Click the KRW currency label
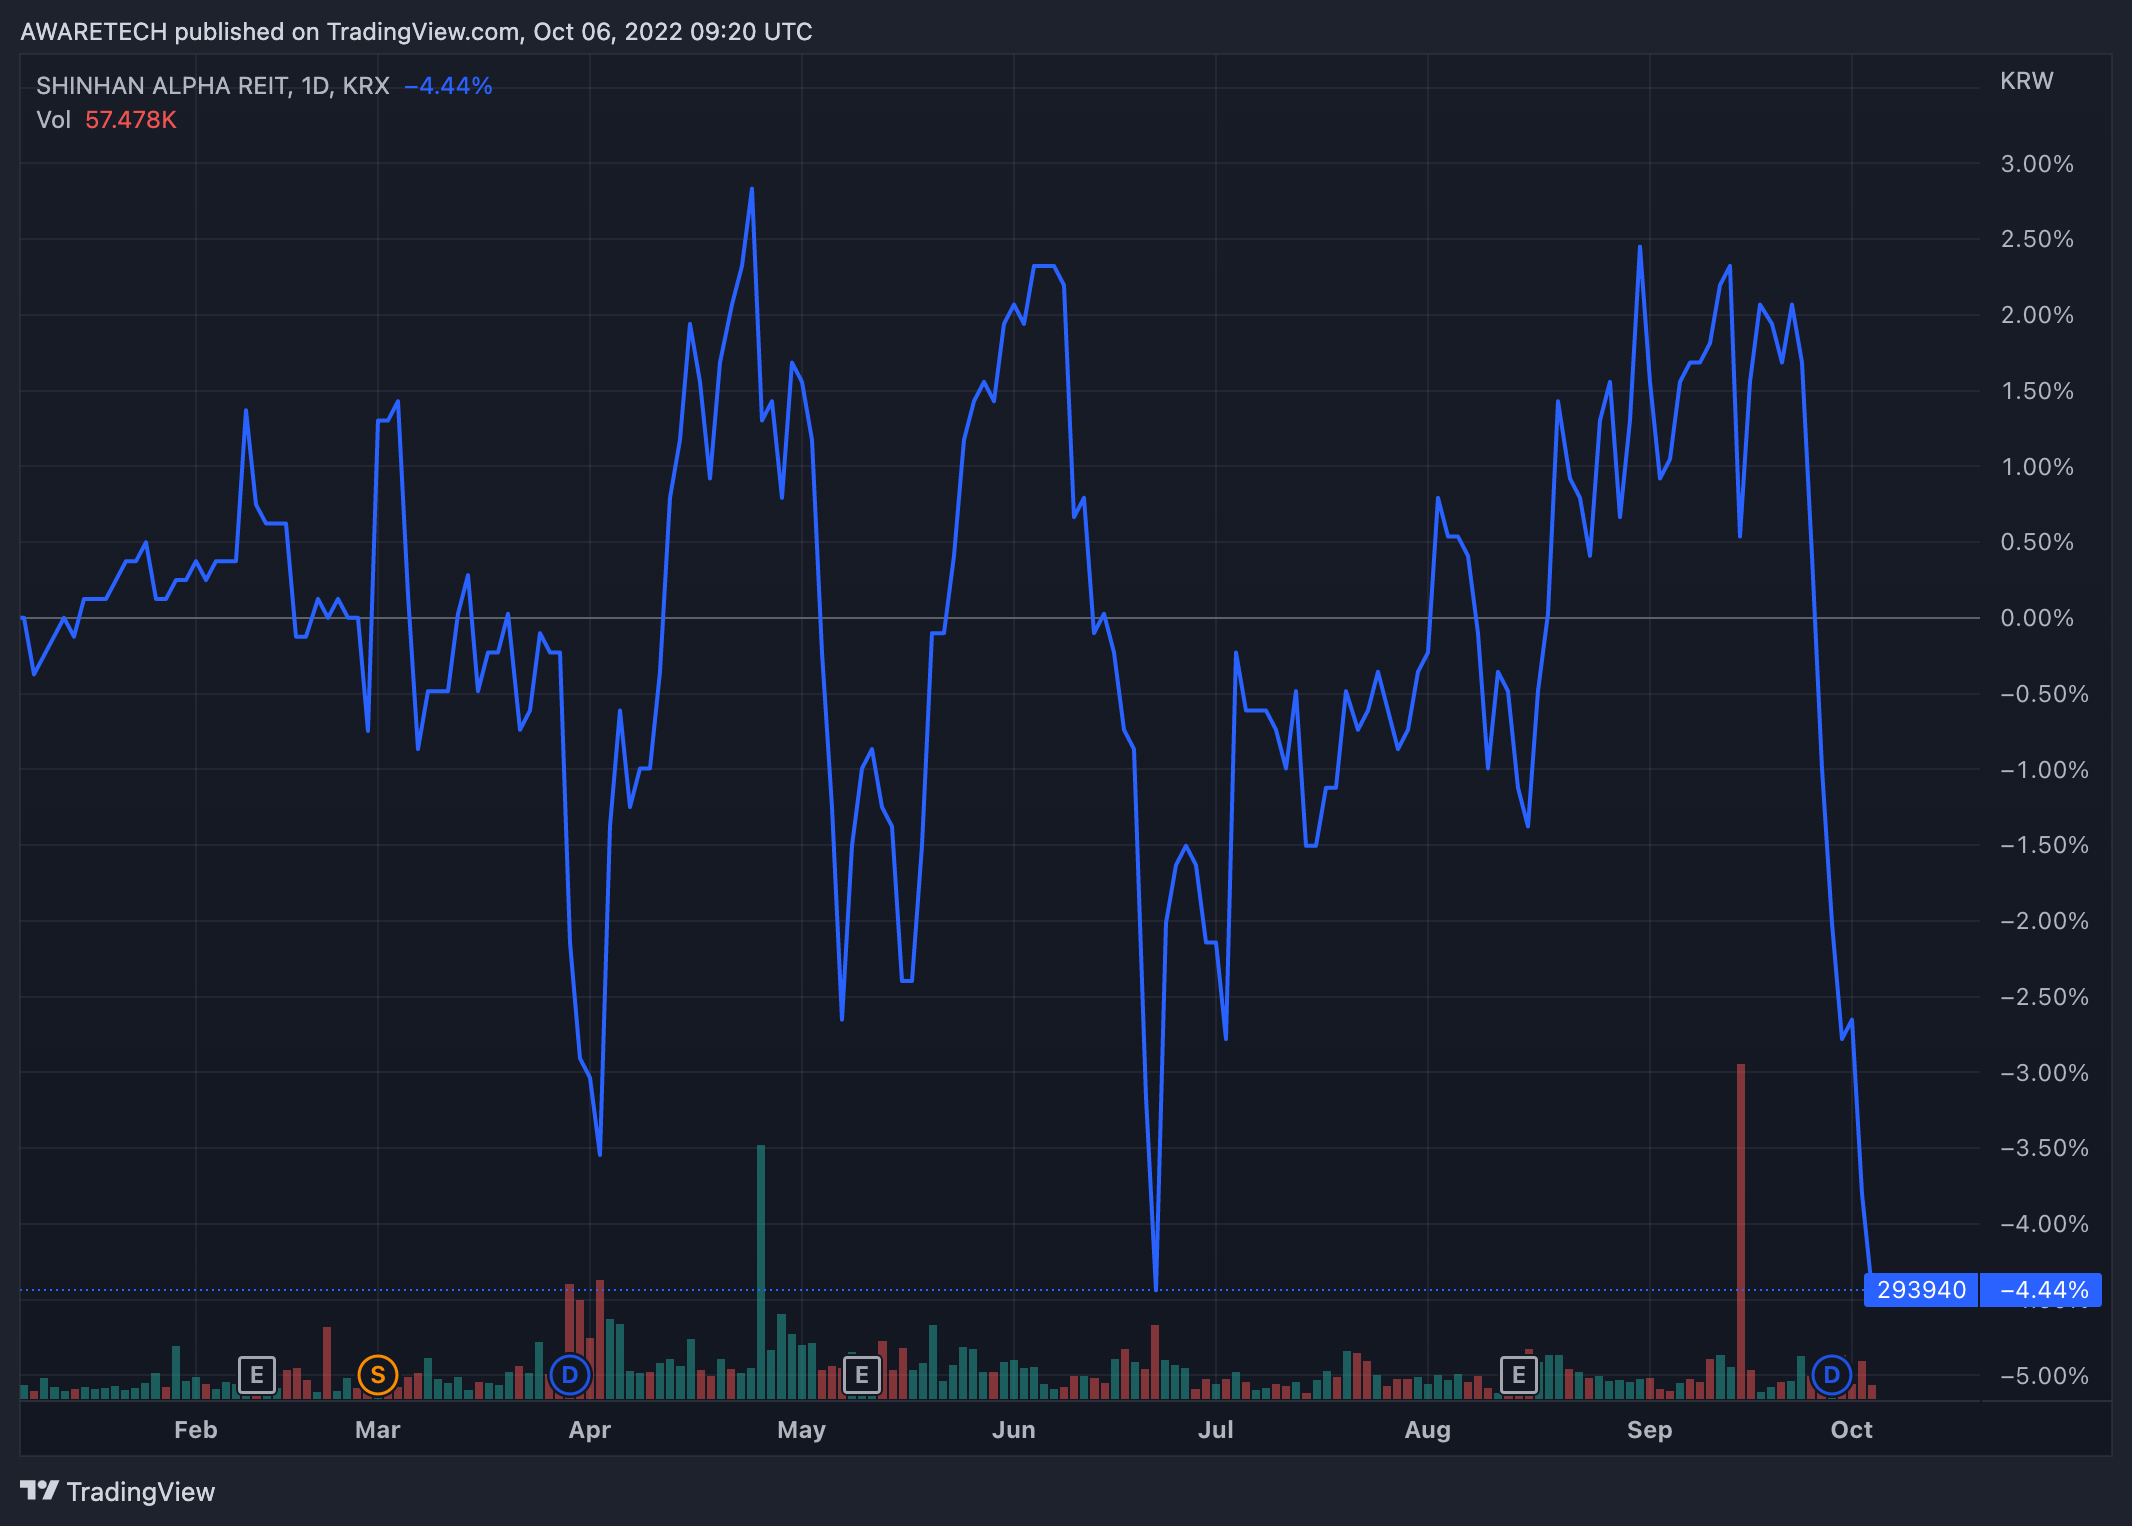The height and width of the screenshot is (1526, 2132). (x=2026, y=81)
